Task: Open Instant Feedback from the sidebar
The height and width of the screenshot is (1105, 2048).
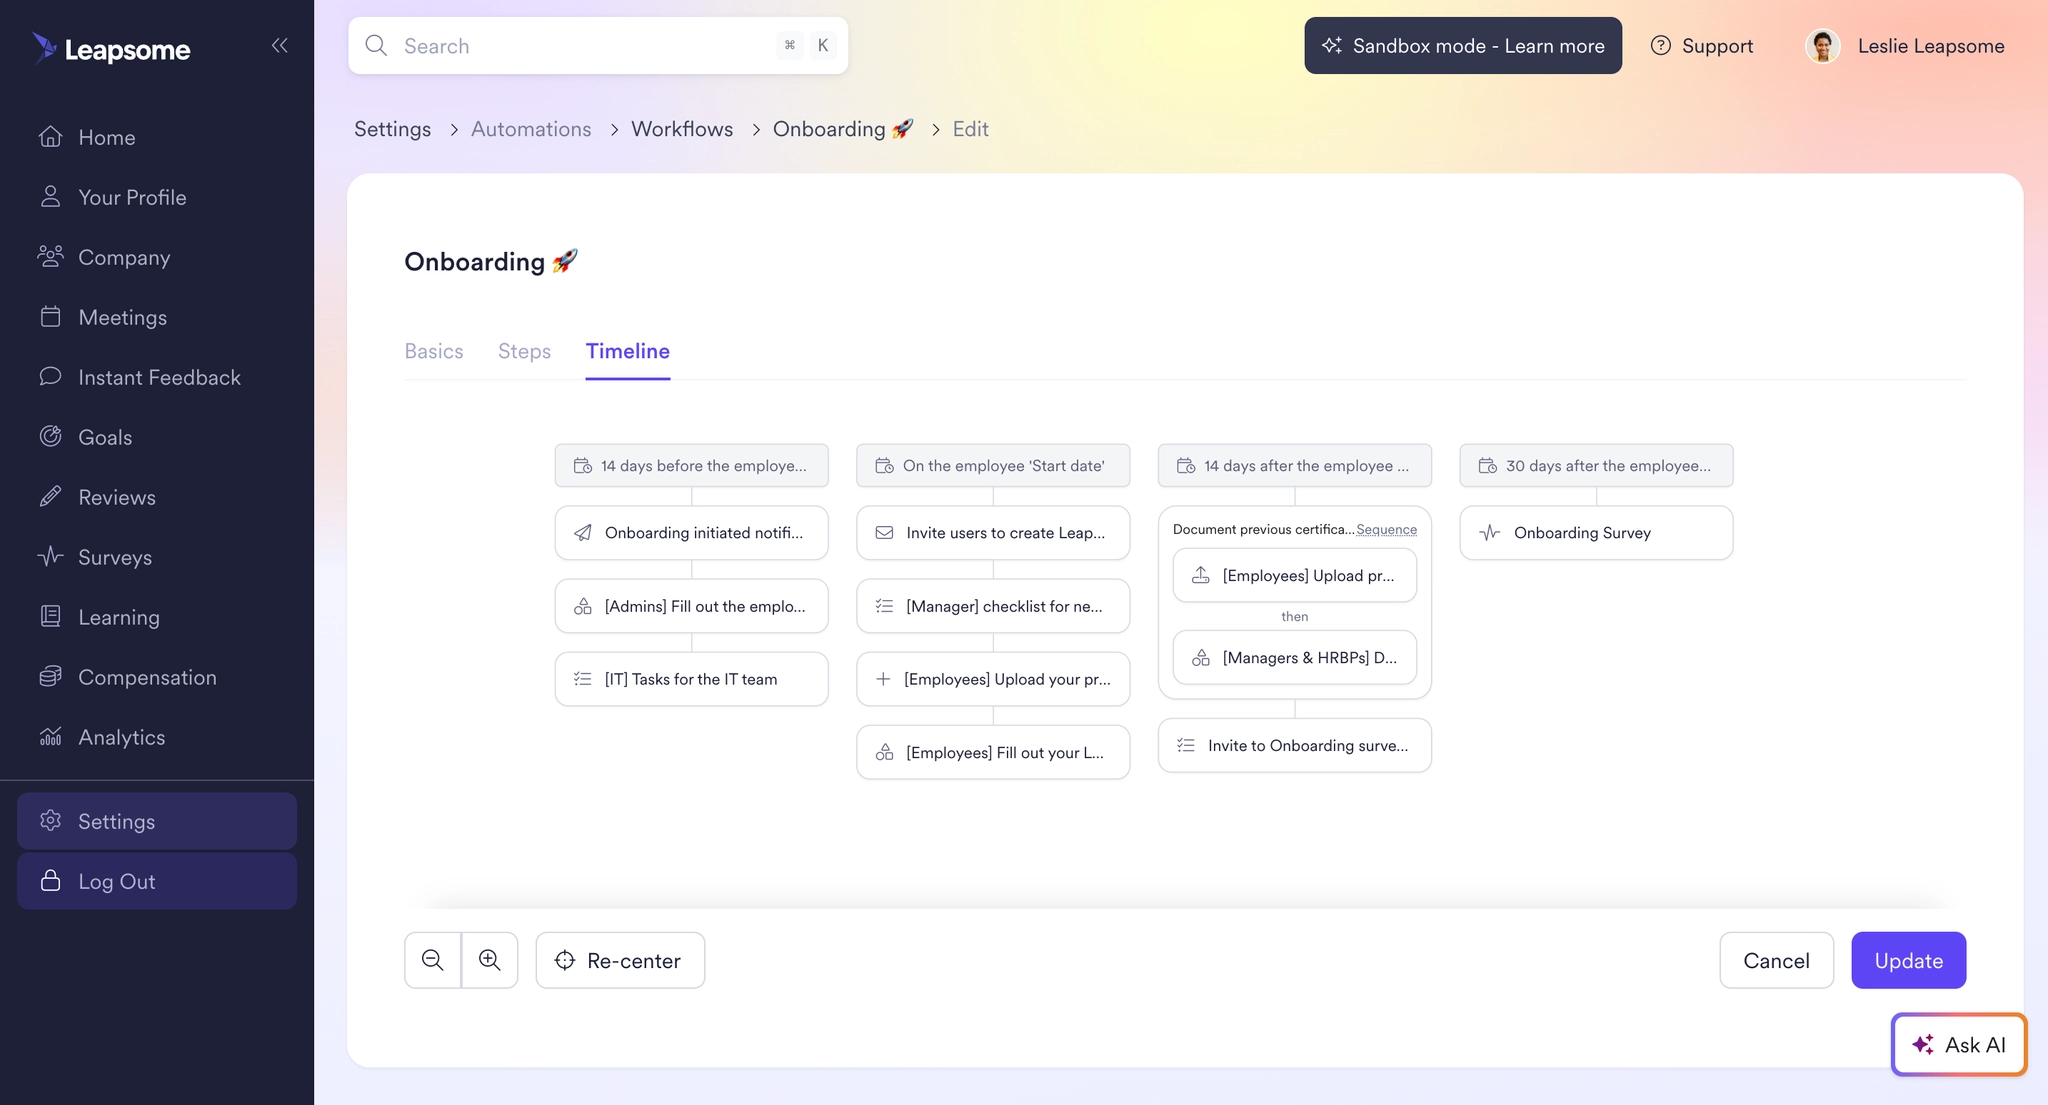Action: 159,377
